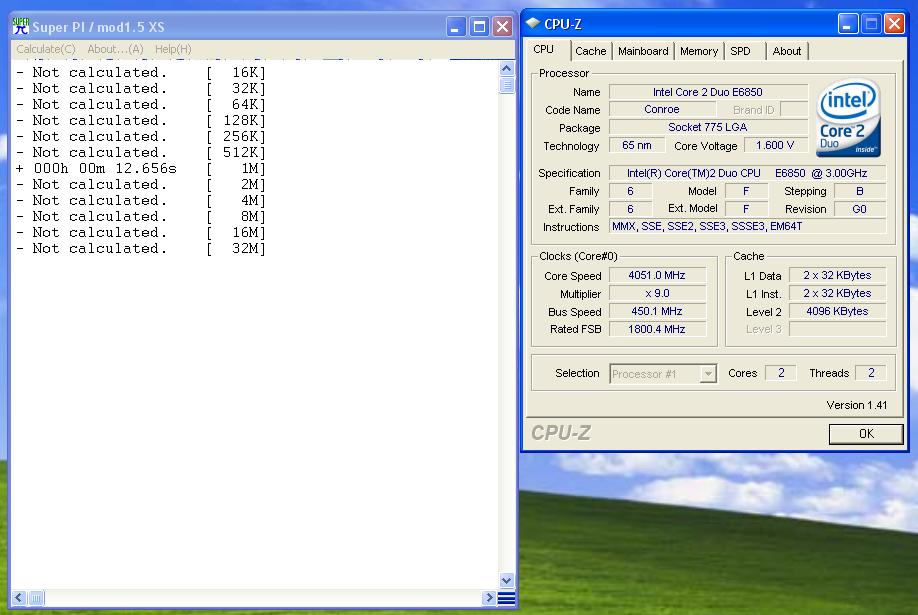Minimize the CPU-Z window
918x615 pixels.
pos(847,24)
